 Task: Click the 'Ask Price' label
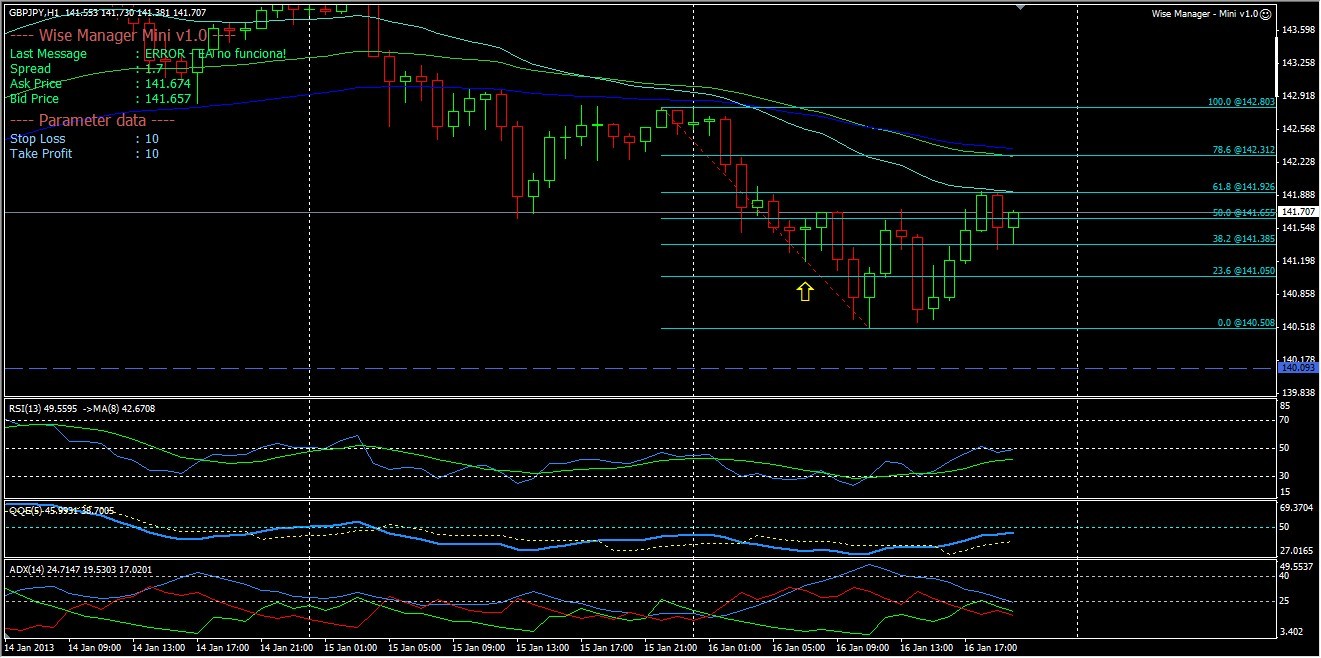36,84
